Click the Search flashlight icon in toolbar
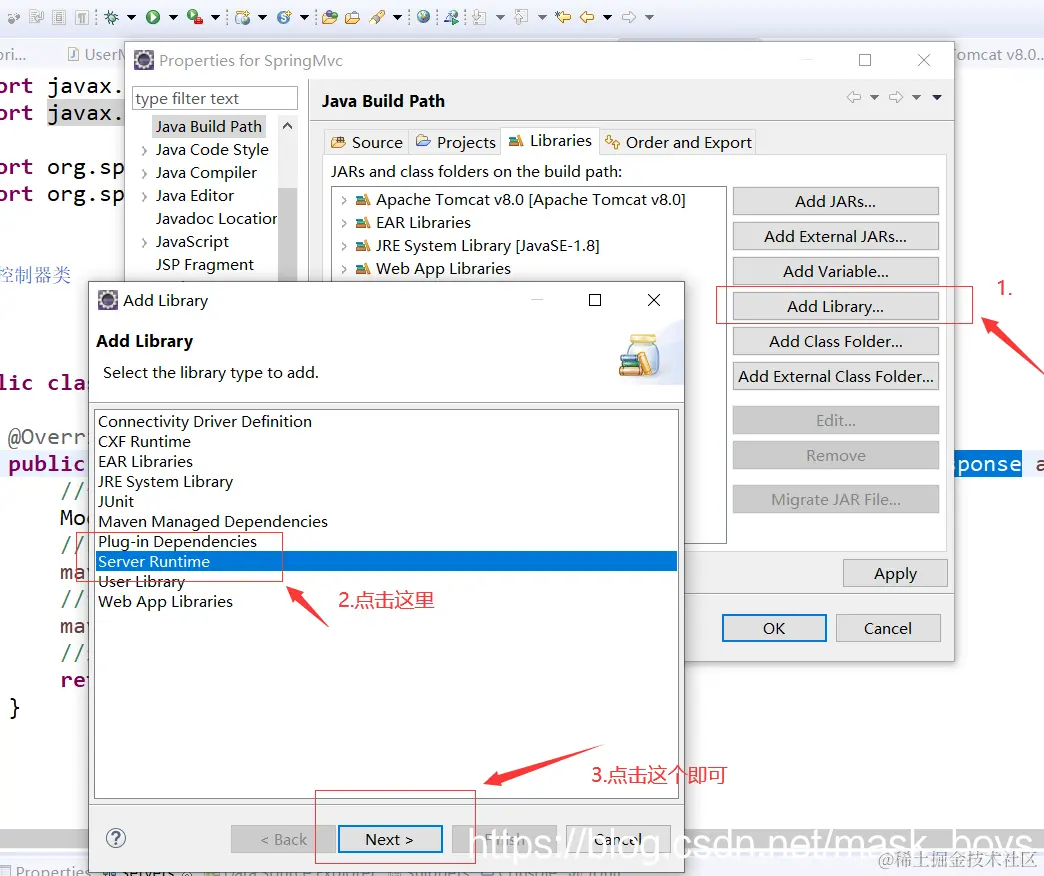 coord(378,17)
